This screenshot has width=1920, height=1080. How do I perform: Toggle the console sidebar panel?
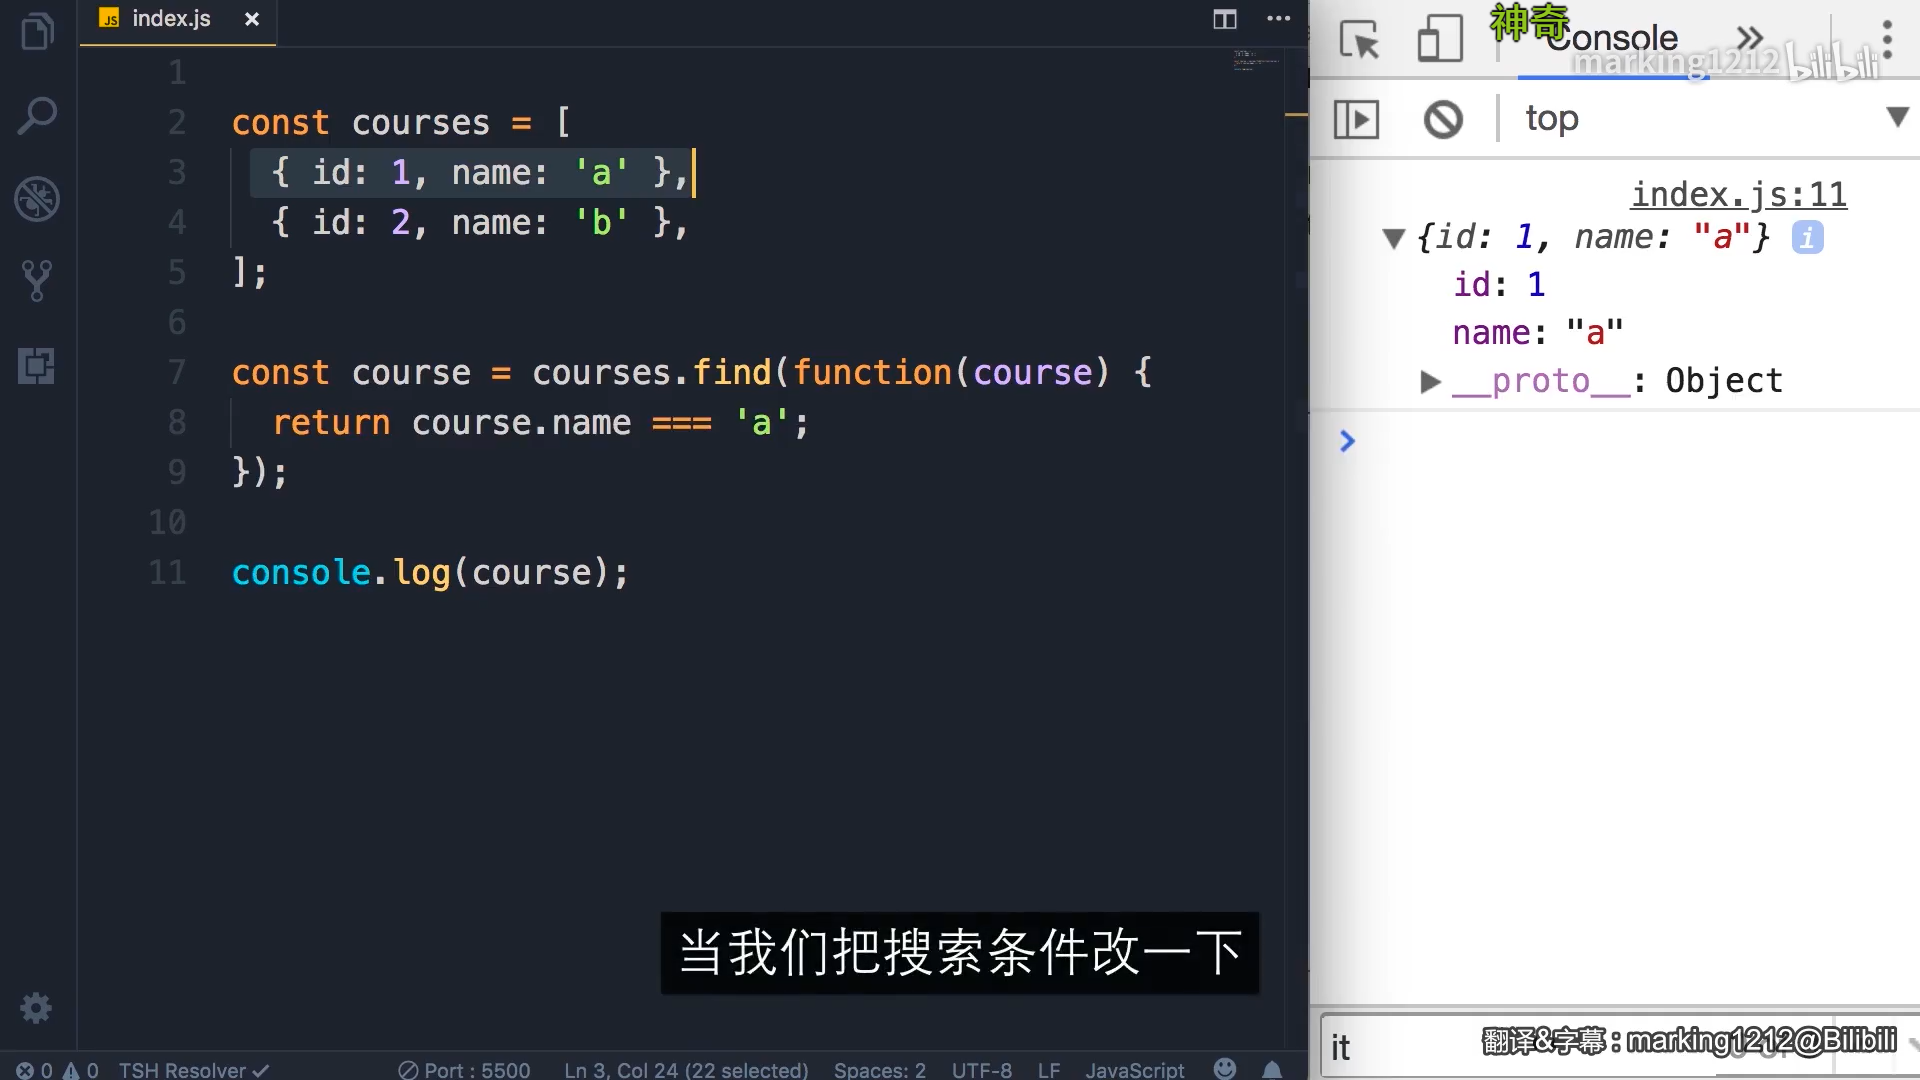[x=1357, y=119]
